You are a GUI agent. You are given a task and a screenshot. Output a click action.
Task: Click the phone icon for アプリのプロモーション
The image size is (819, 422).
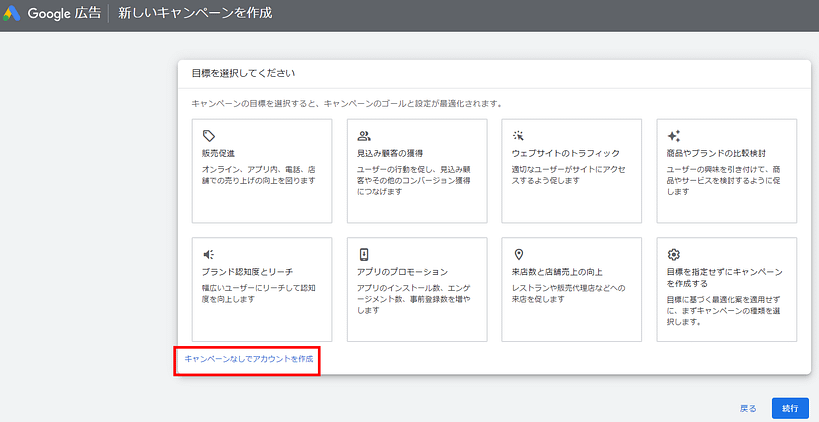coord(364,254)
